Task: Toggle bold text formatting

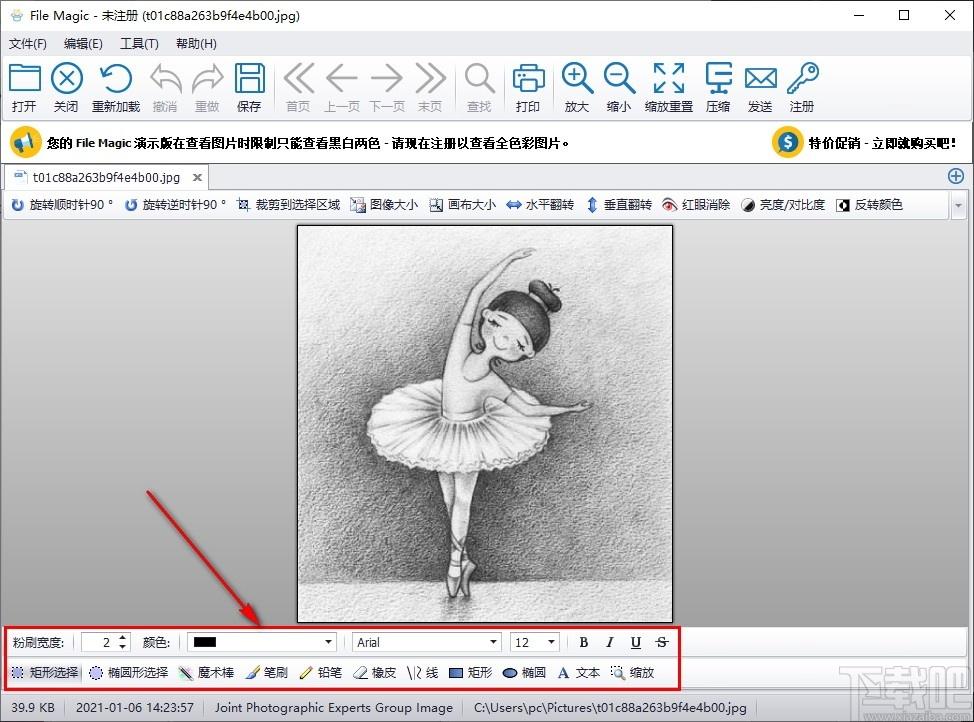Action: (584, 642)
